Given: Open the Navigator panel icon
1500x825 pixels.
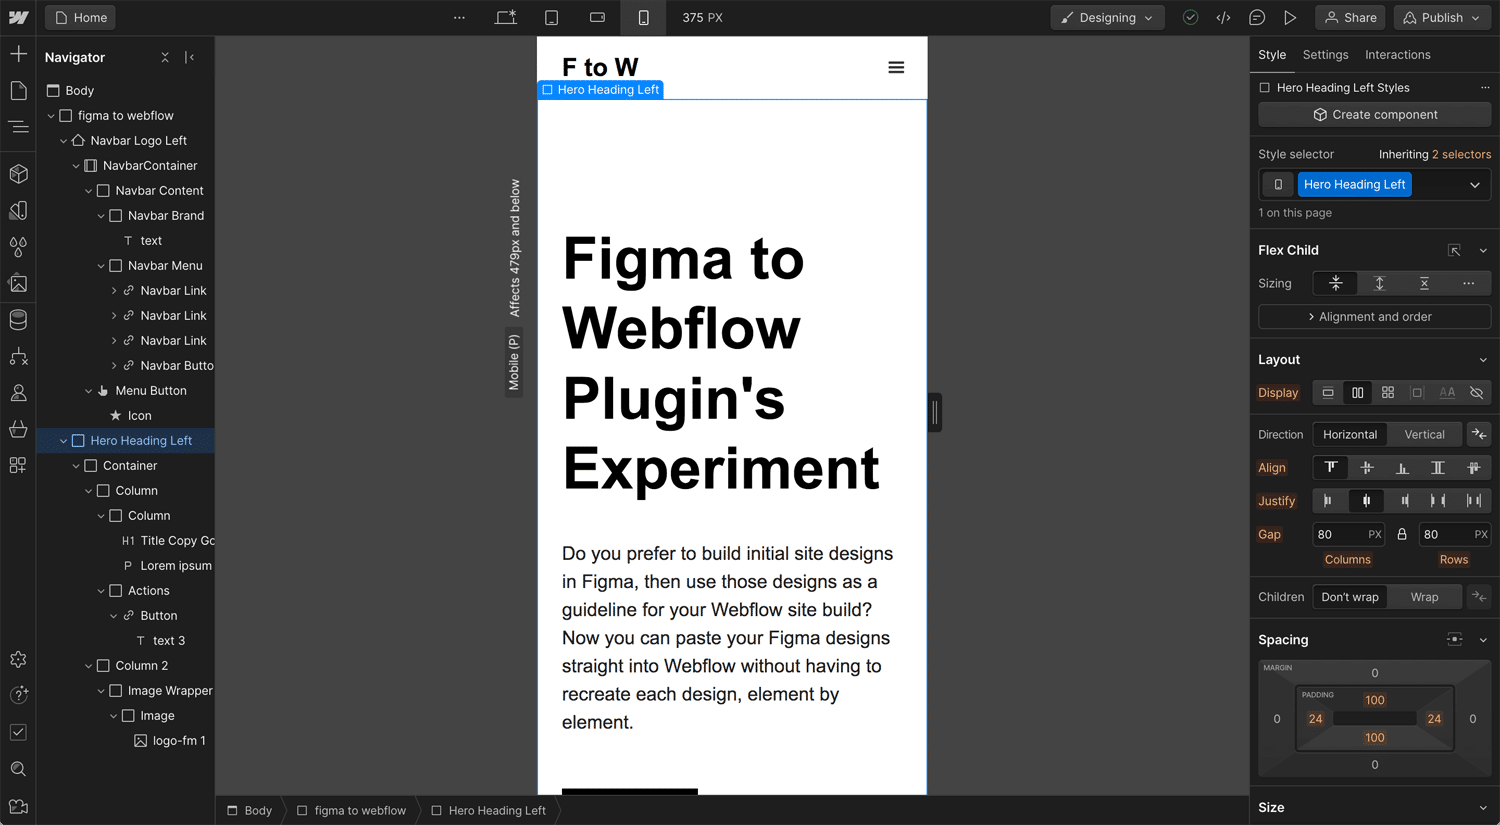Looking at the screenshot, I should (18, 127).
